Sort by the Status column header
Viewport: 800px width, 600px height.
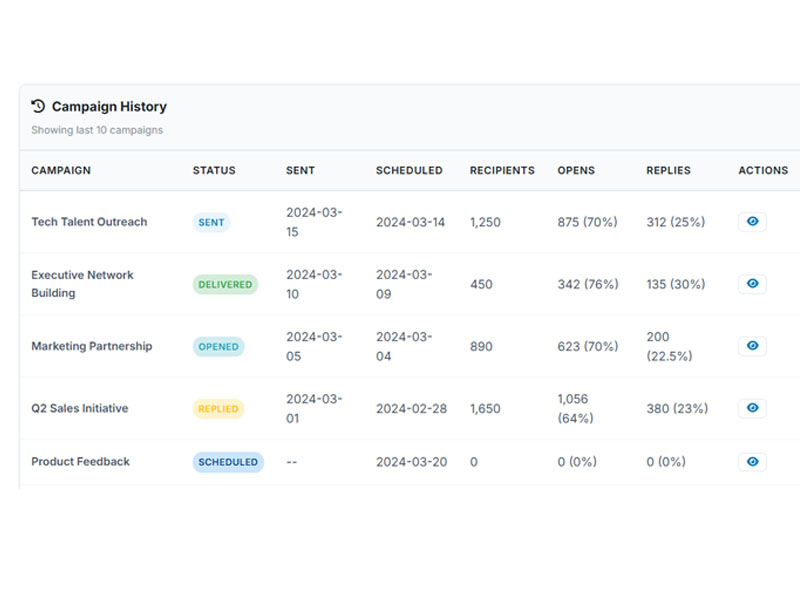coord(214,171)
